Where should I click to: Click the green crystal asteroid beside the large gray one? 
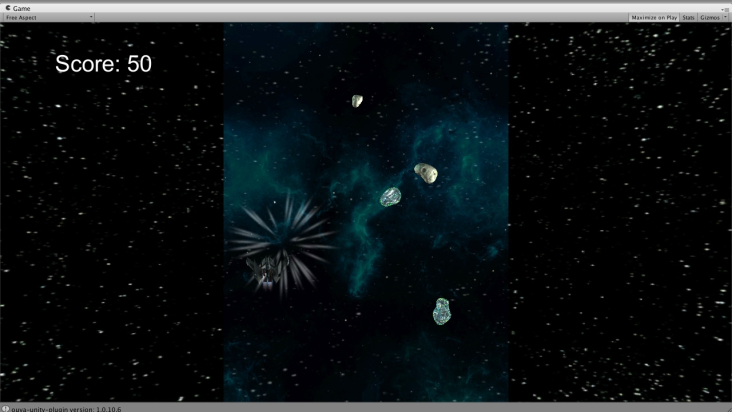click(390, 197)
